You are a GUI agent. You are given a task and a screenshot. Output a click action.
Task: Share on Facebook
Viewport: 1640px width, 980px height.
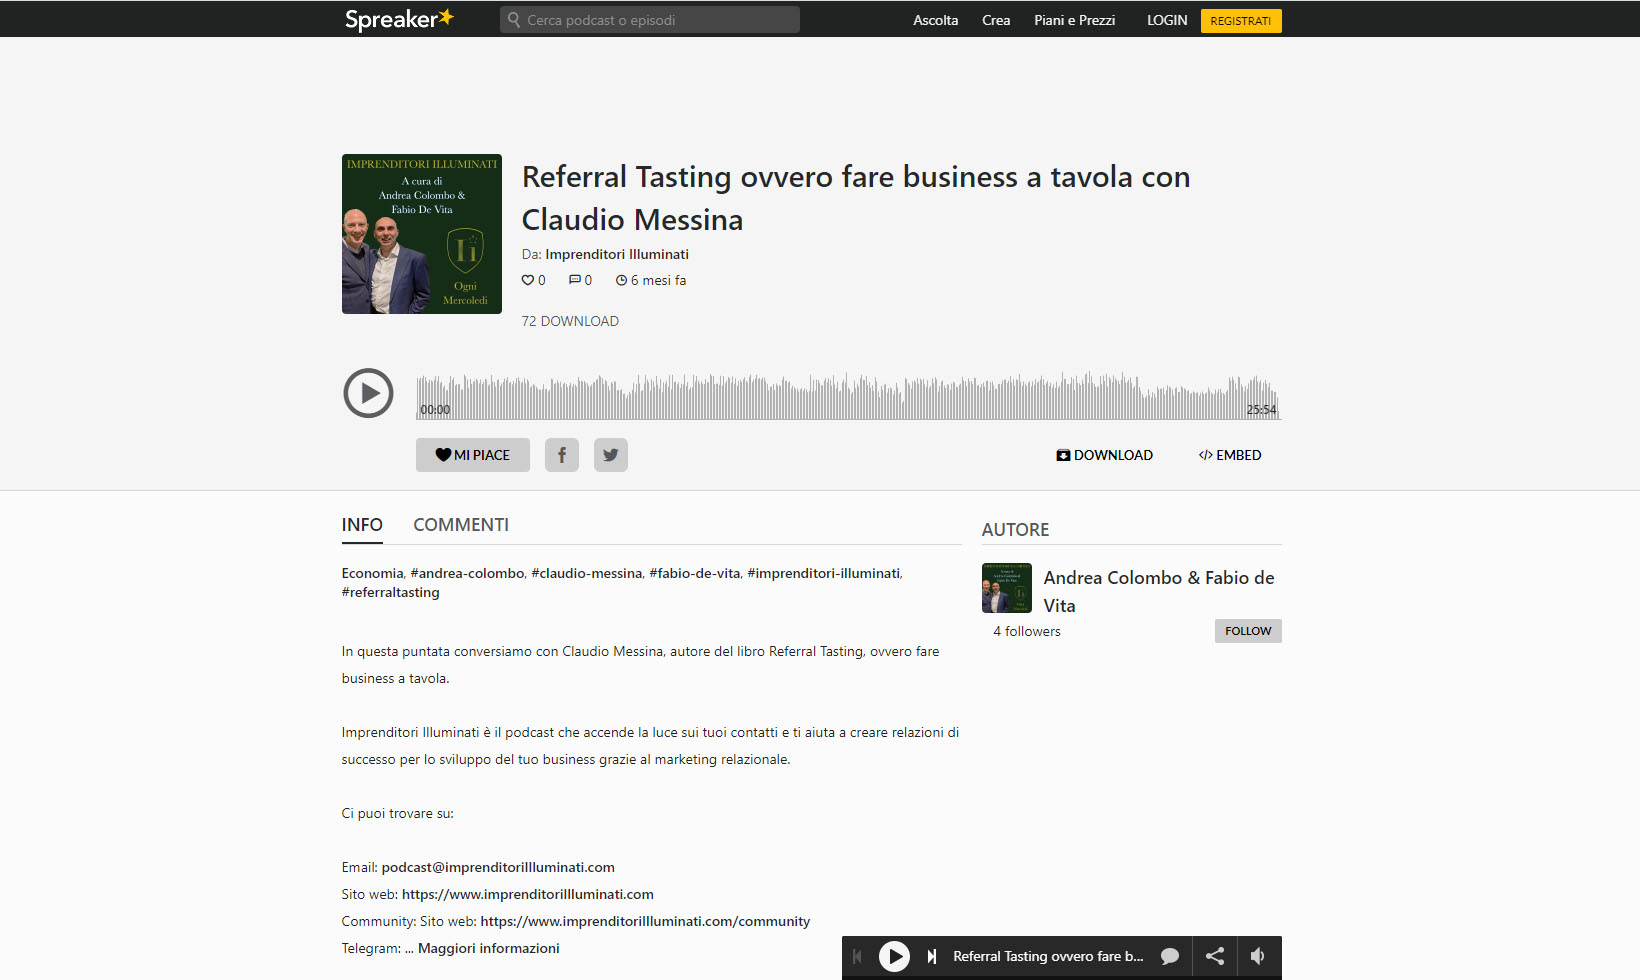coord(562,455)
